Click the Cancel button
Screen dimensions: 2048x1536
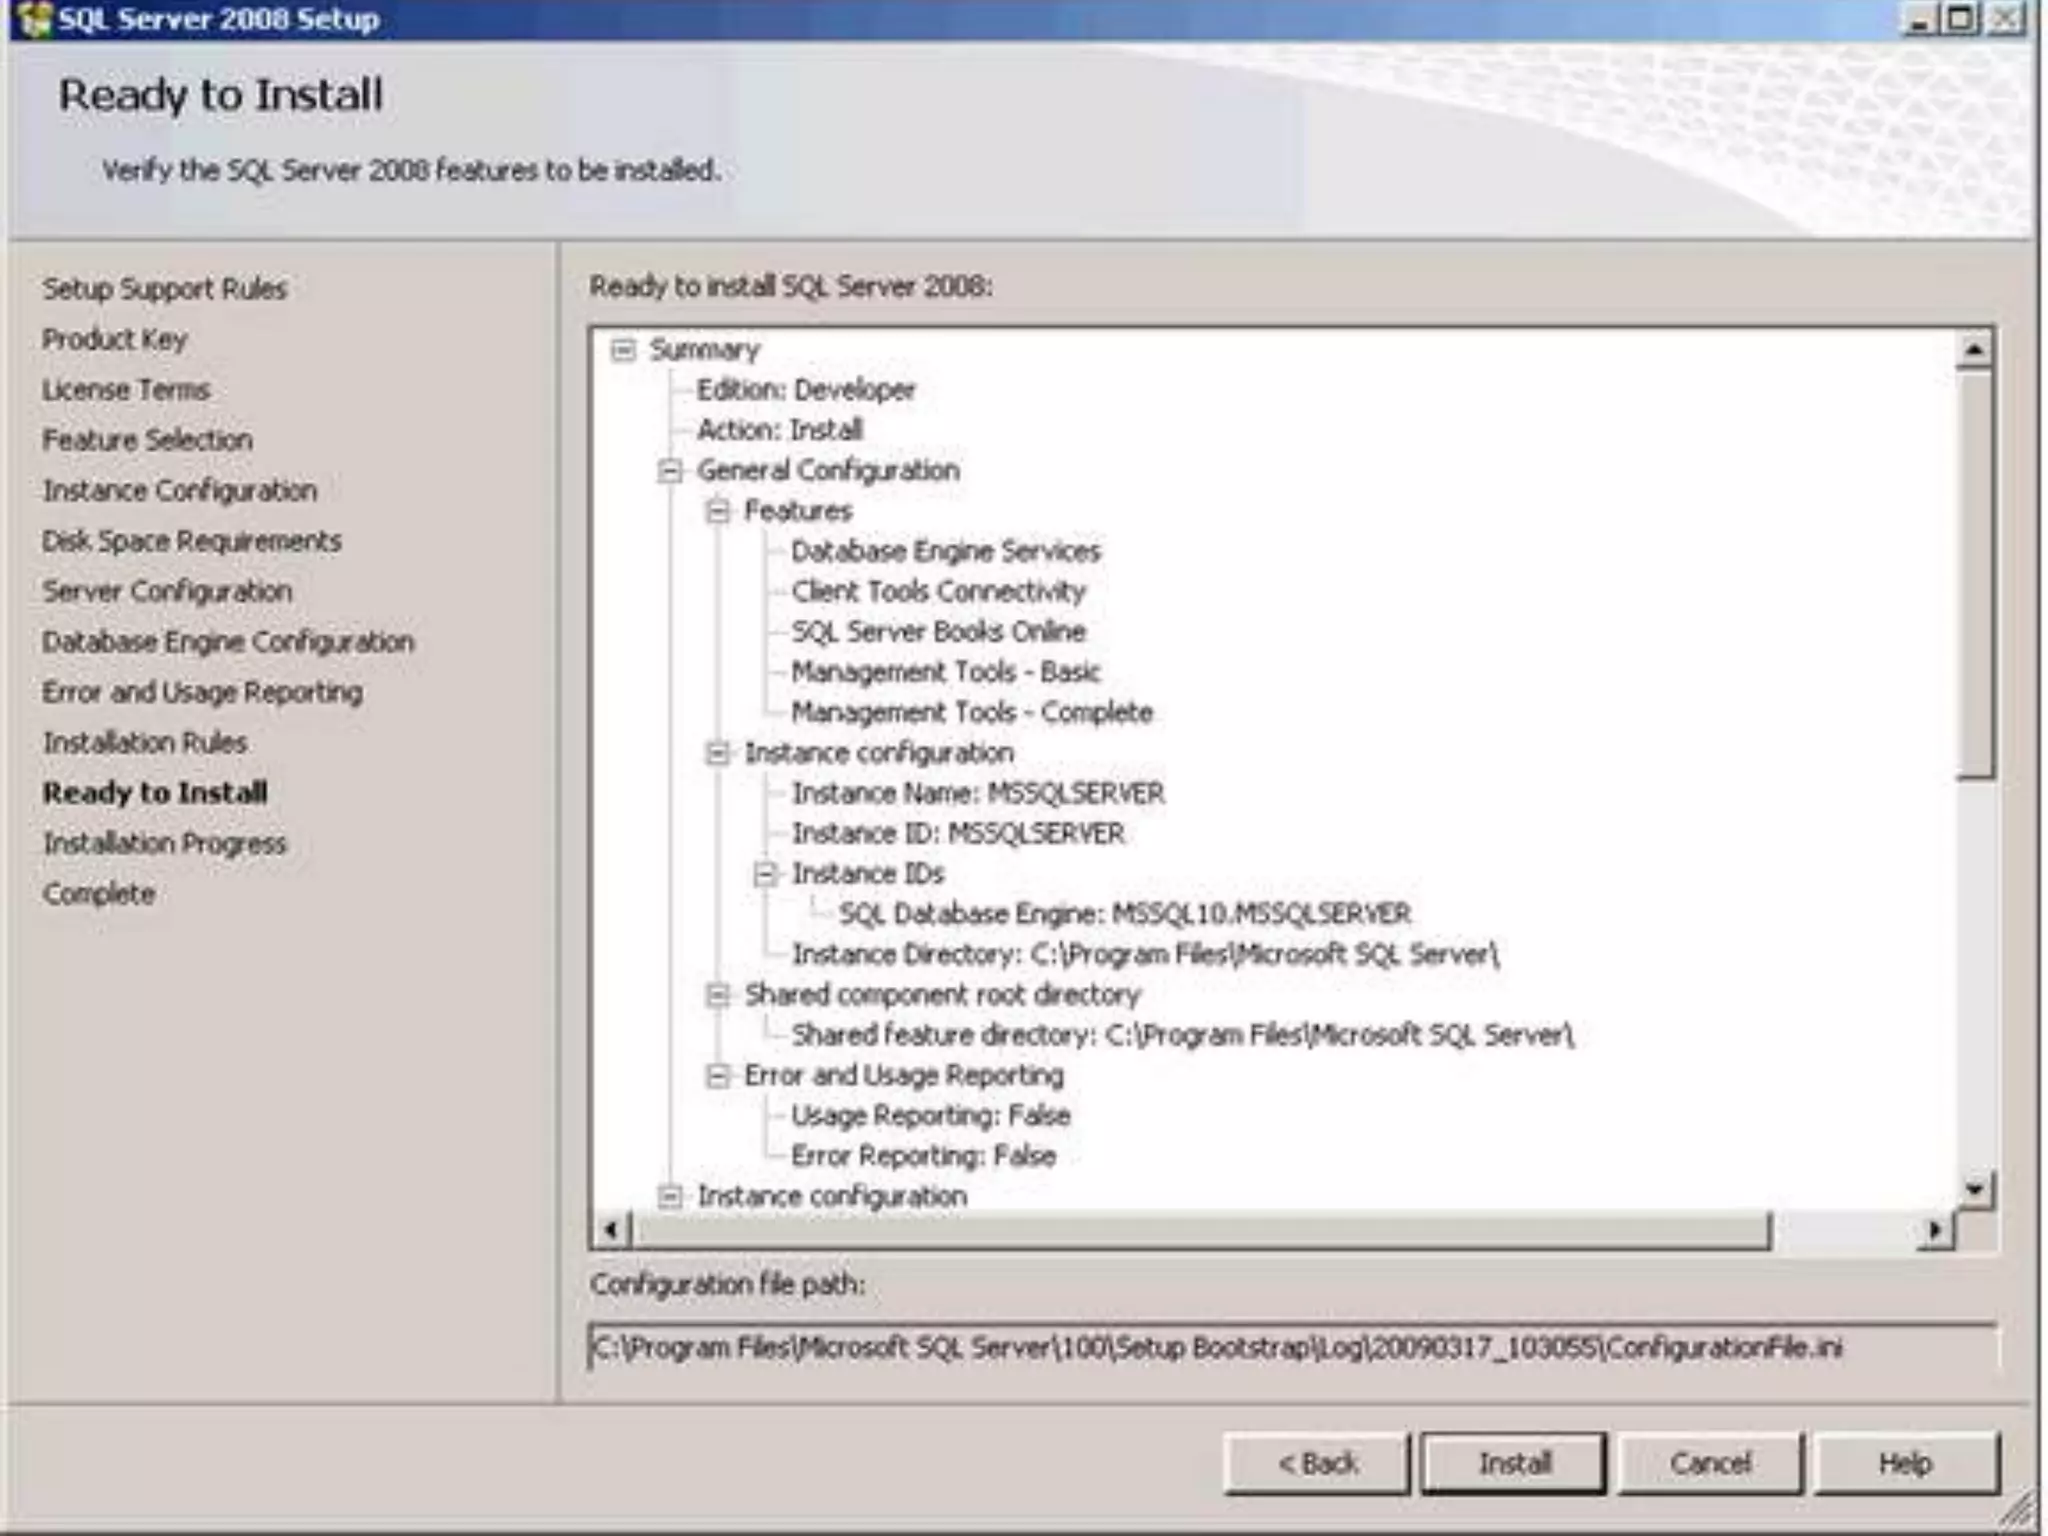[1710, 1464]
